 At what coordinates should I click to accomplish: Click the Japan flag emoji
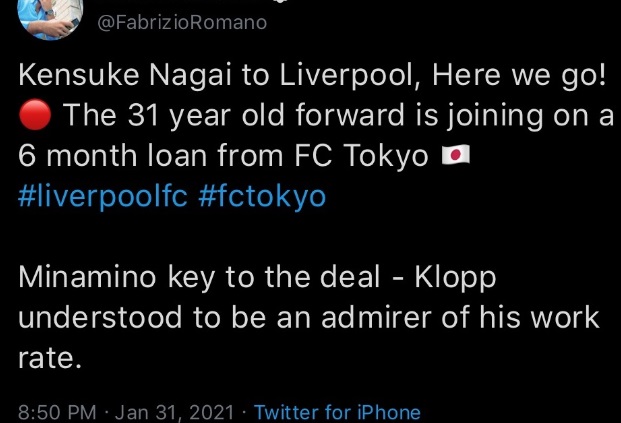pos(453,156)
